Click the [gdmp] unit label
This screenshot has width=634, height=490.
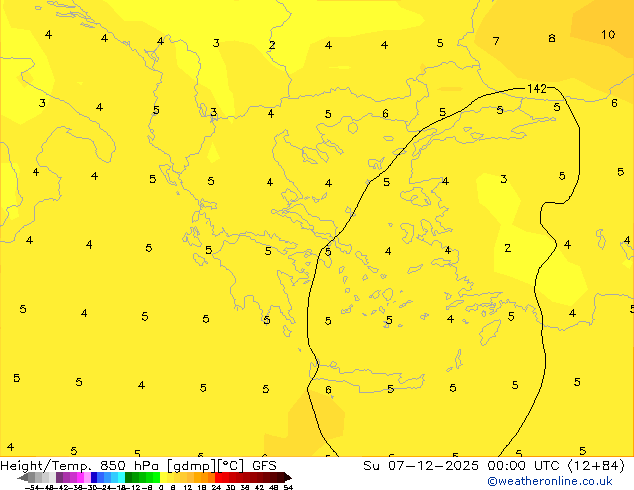[192, 466]
